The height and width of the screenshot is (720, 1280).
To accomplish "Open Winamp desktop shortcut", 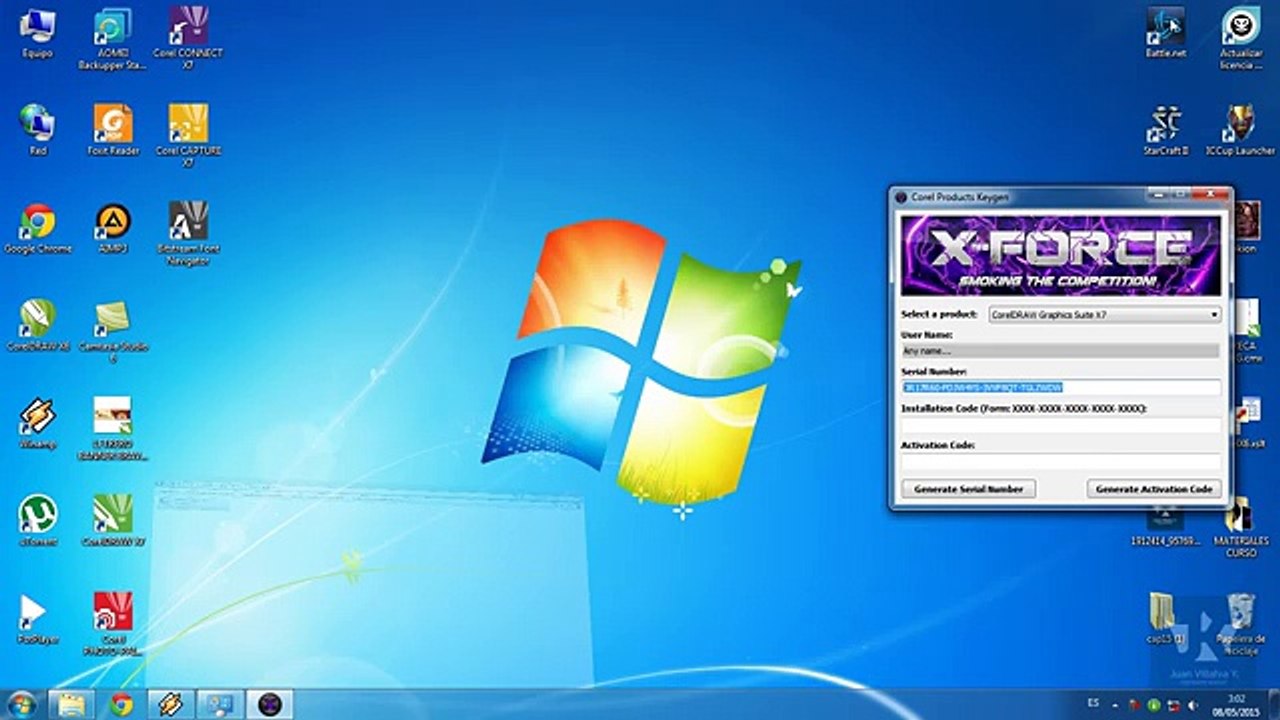I will pos(37,424).
